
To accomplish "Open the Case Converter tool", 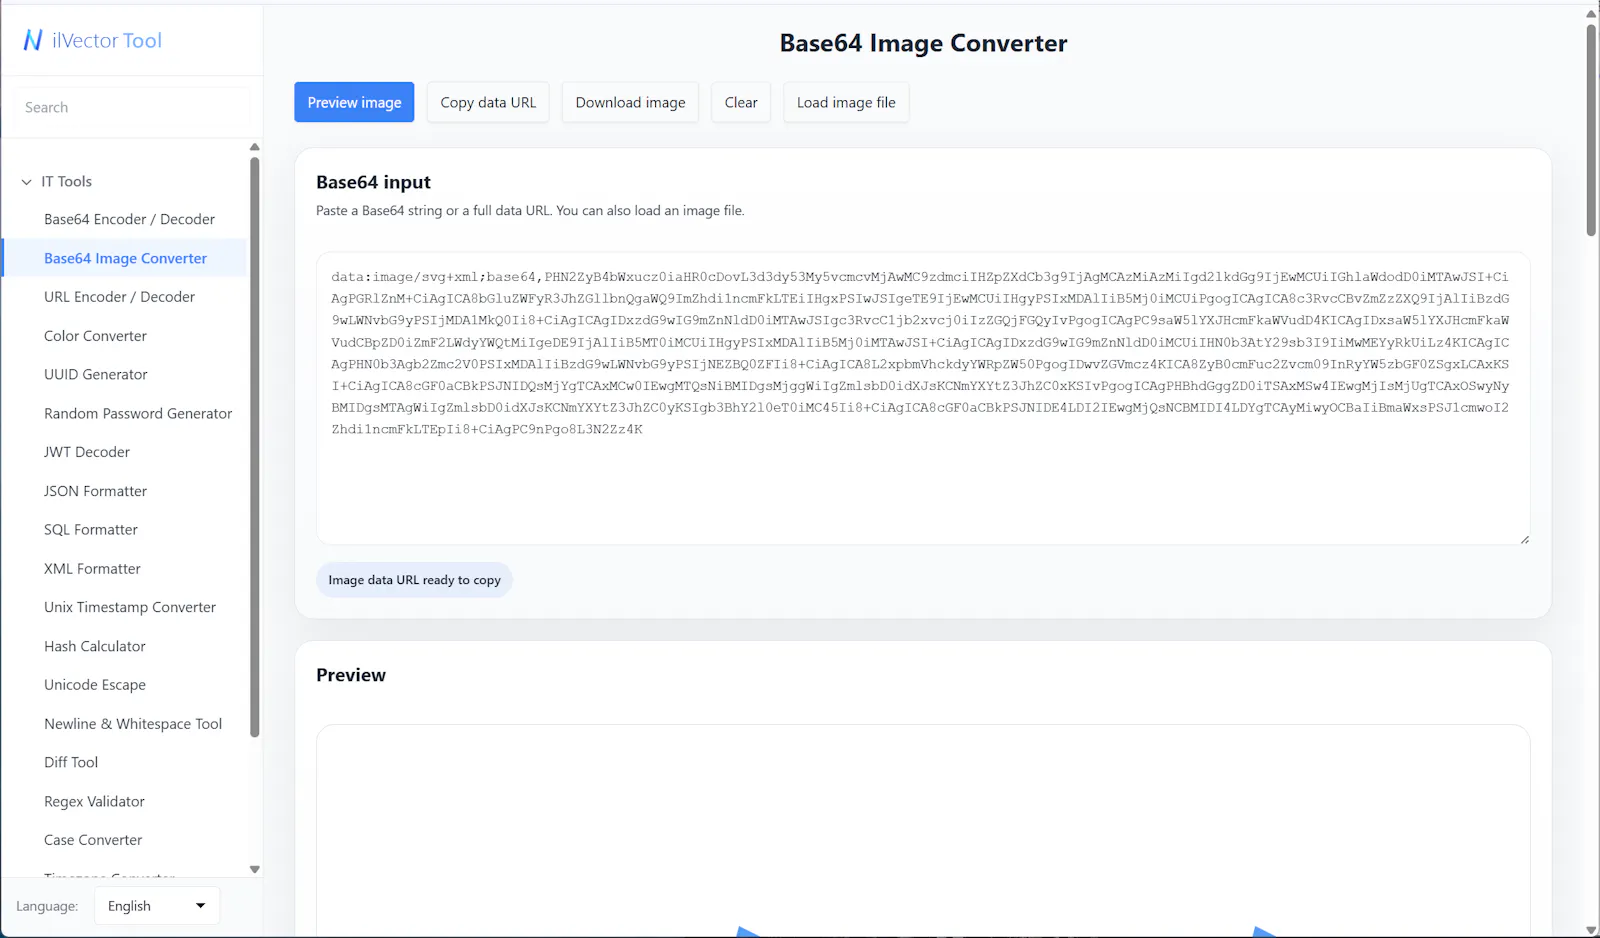I will [x=93, y=840].
